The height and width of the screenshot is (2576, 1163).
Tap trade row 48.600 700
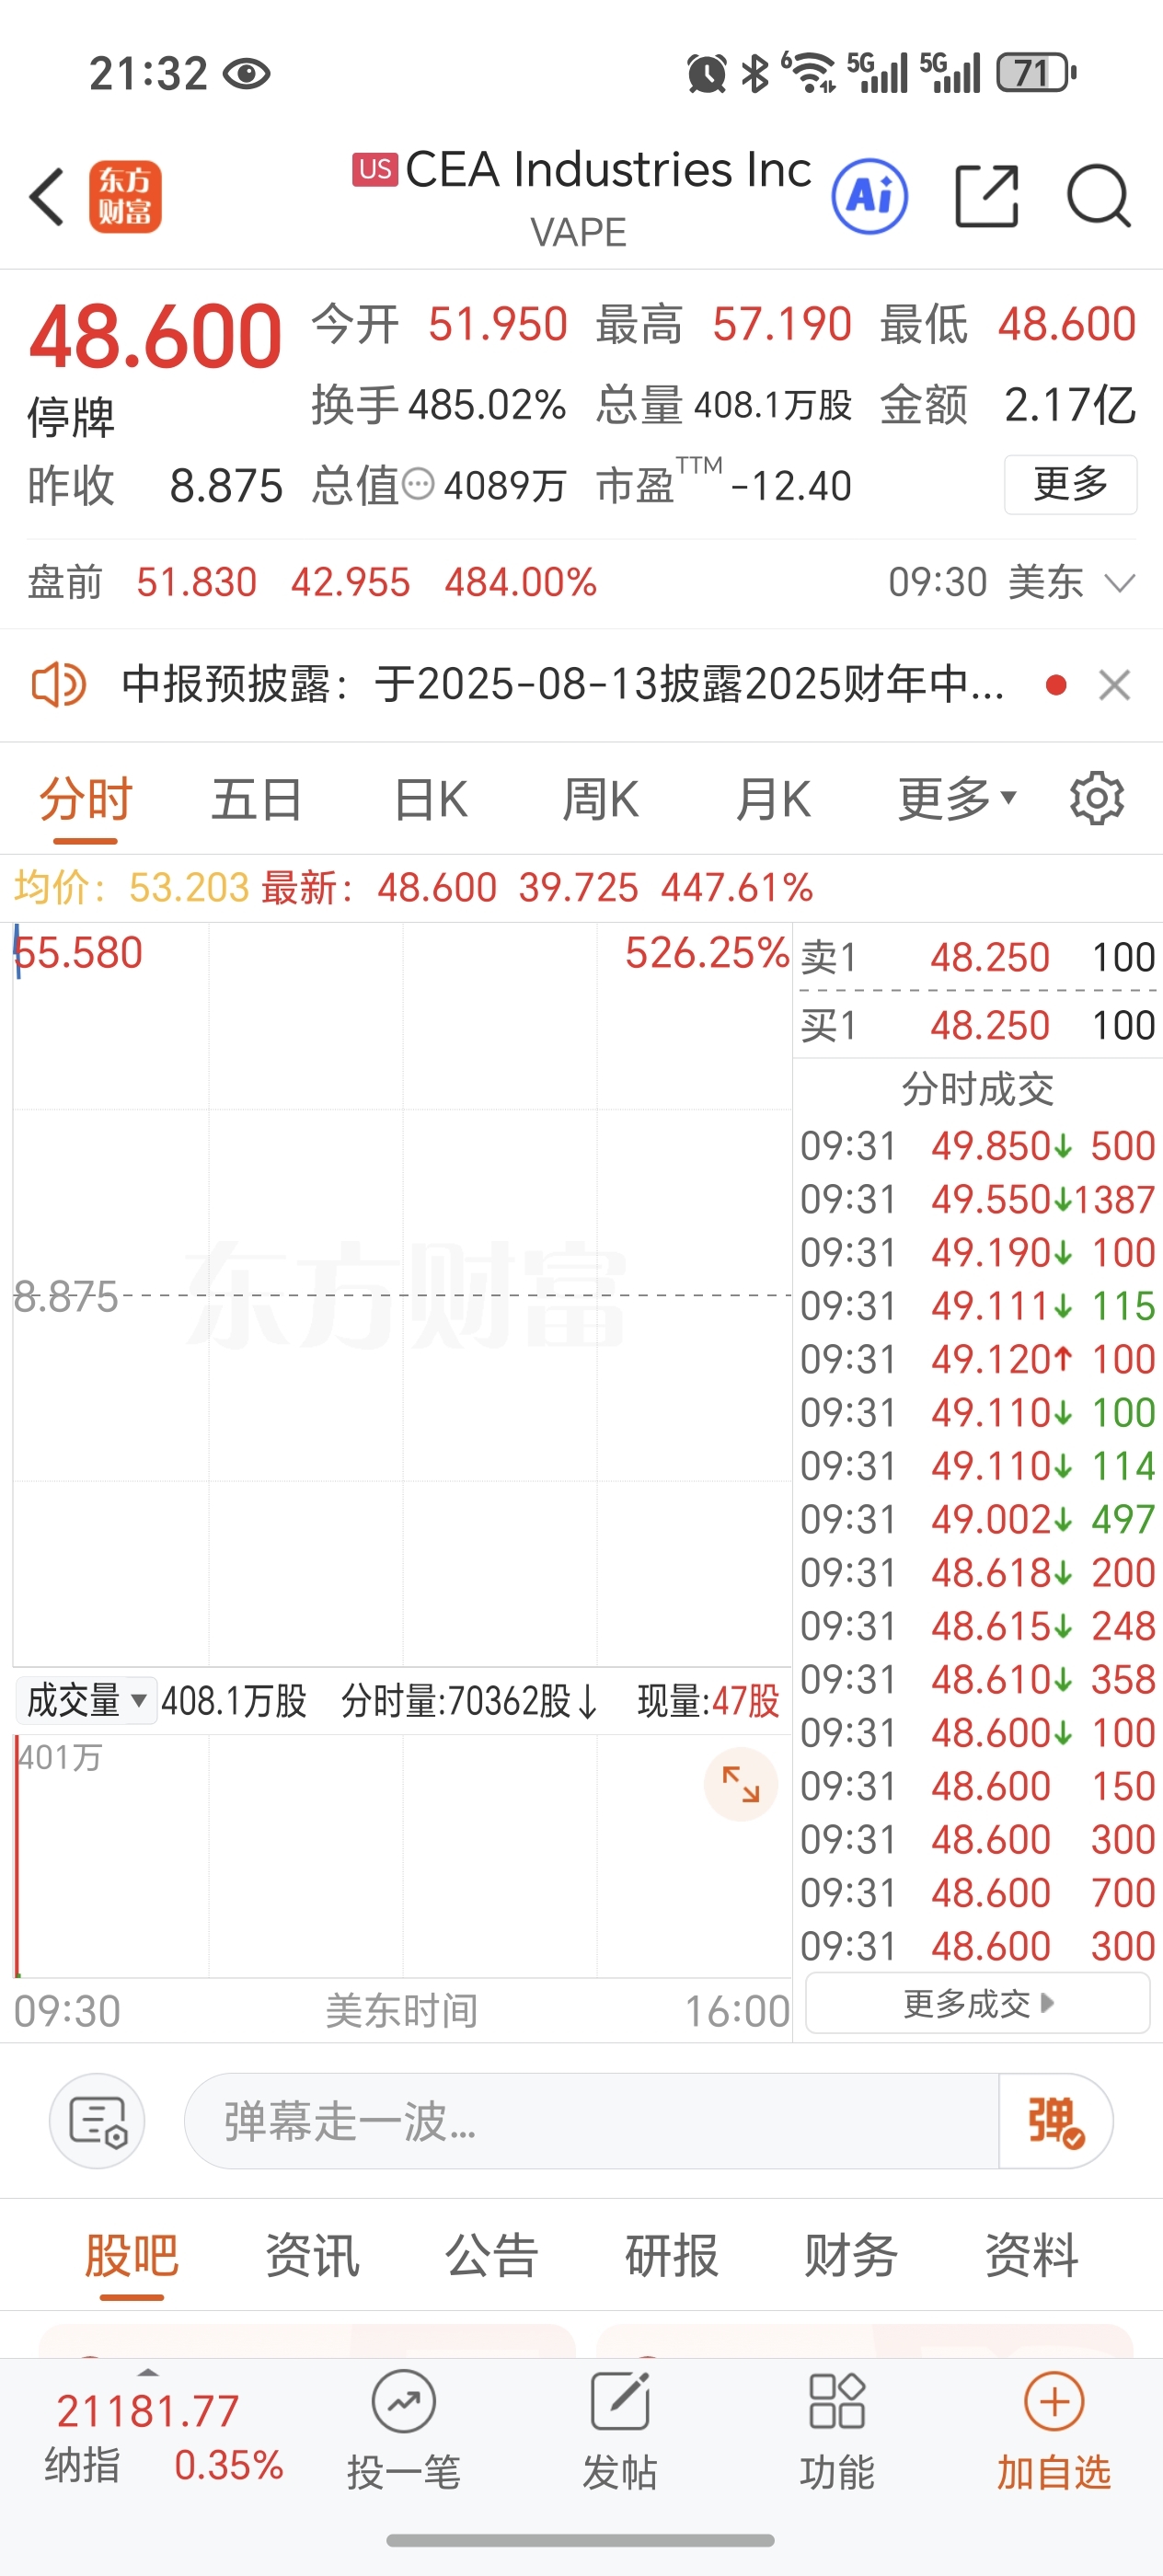coord(978,1893)
